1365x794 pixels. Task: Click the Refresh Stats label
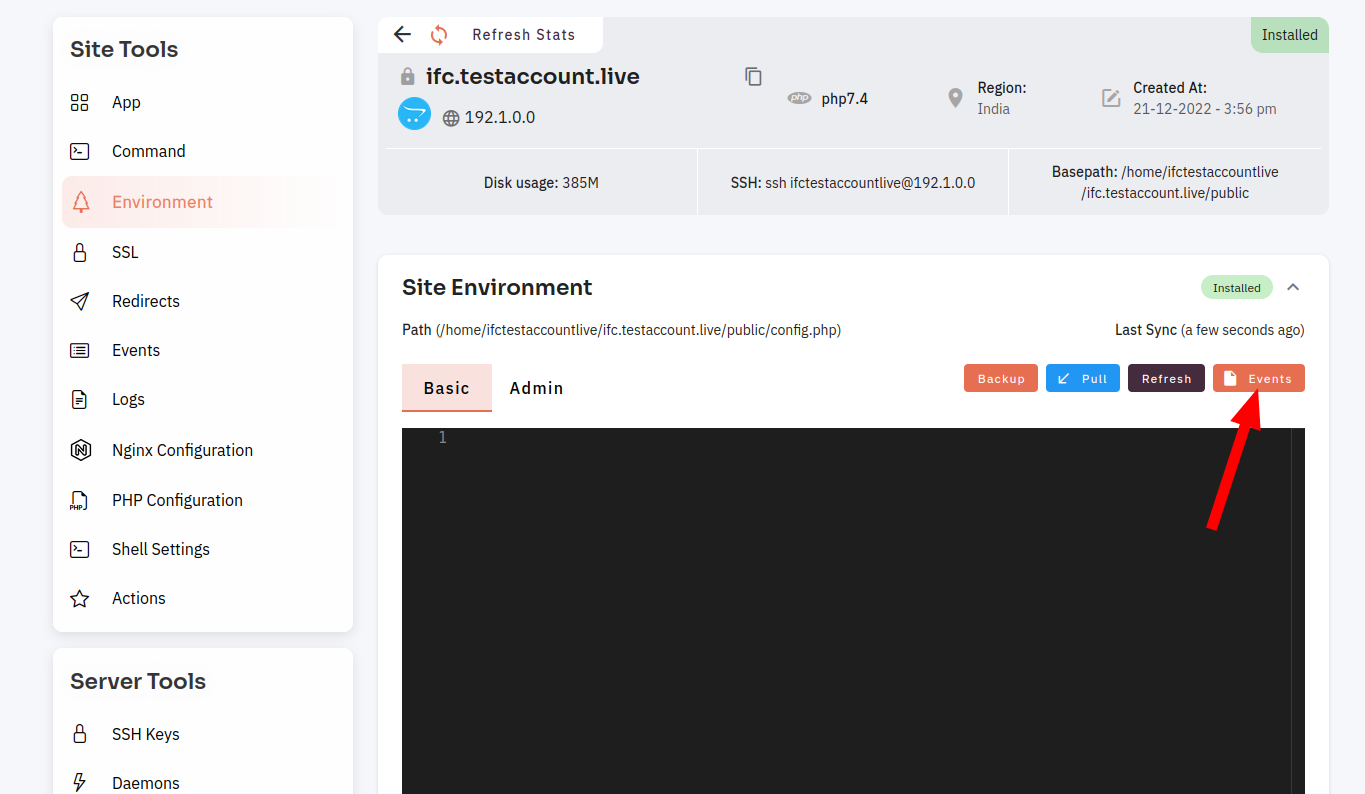[524, 35]
